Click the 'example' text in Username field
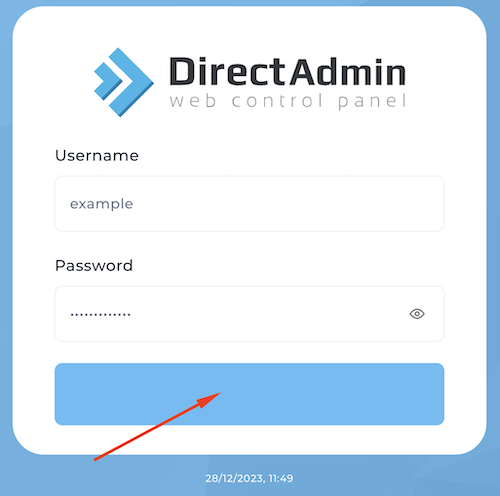 101,204
